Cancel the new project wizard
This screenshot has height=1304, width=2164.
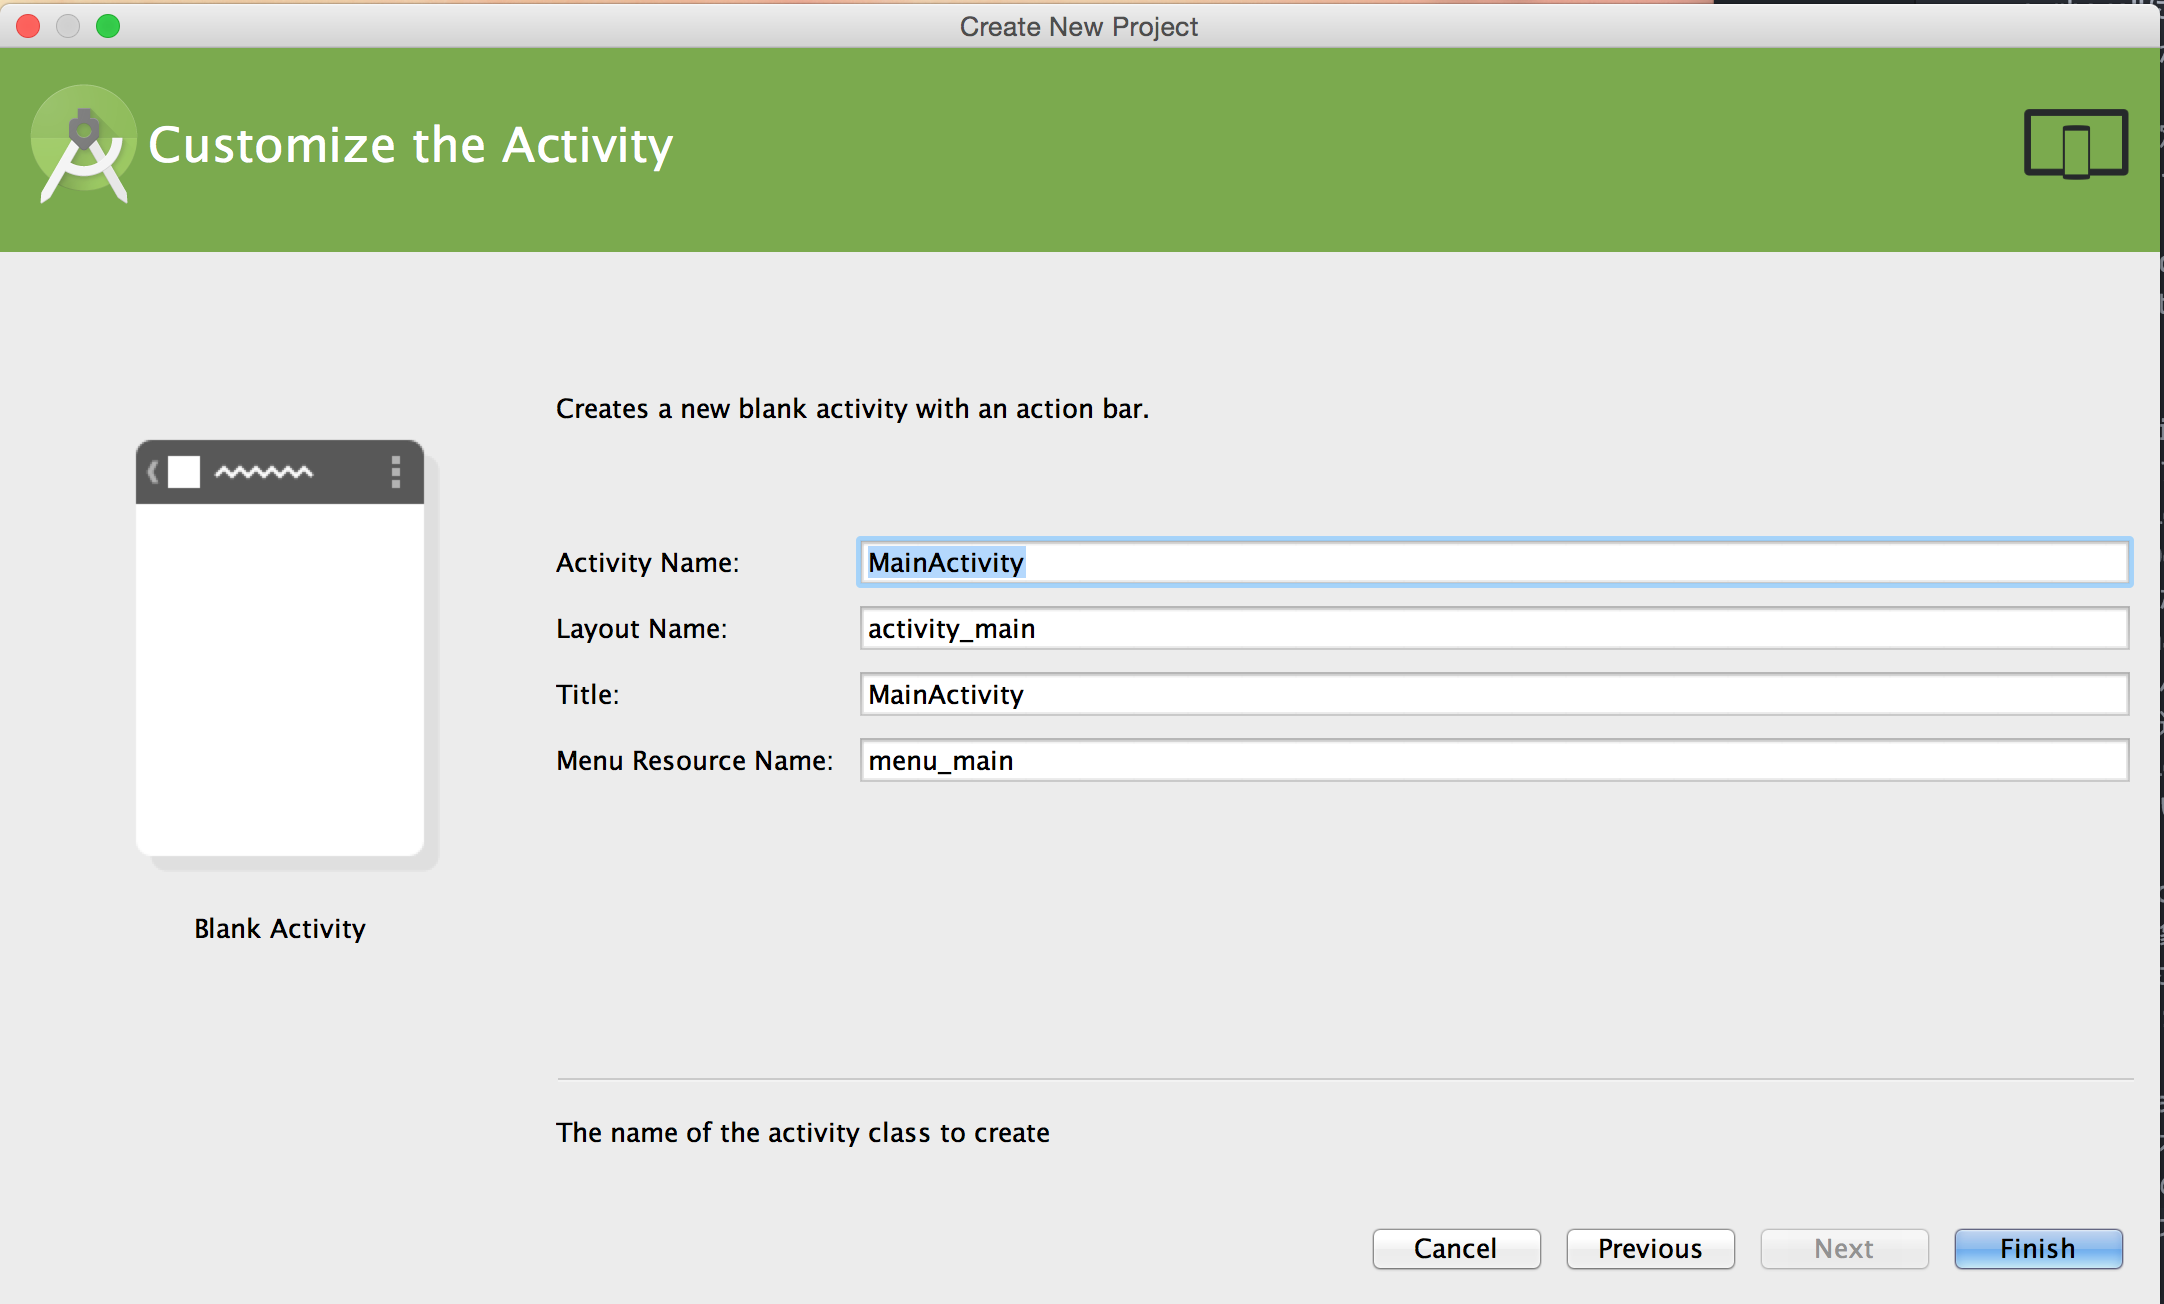pos(1456,1249)
